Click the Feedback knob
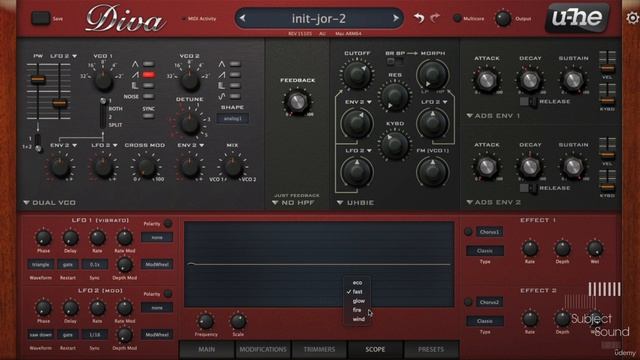Viewport: 640px width, 360px height. click(x=297, y=102)
